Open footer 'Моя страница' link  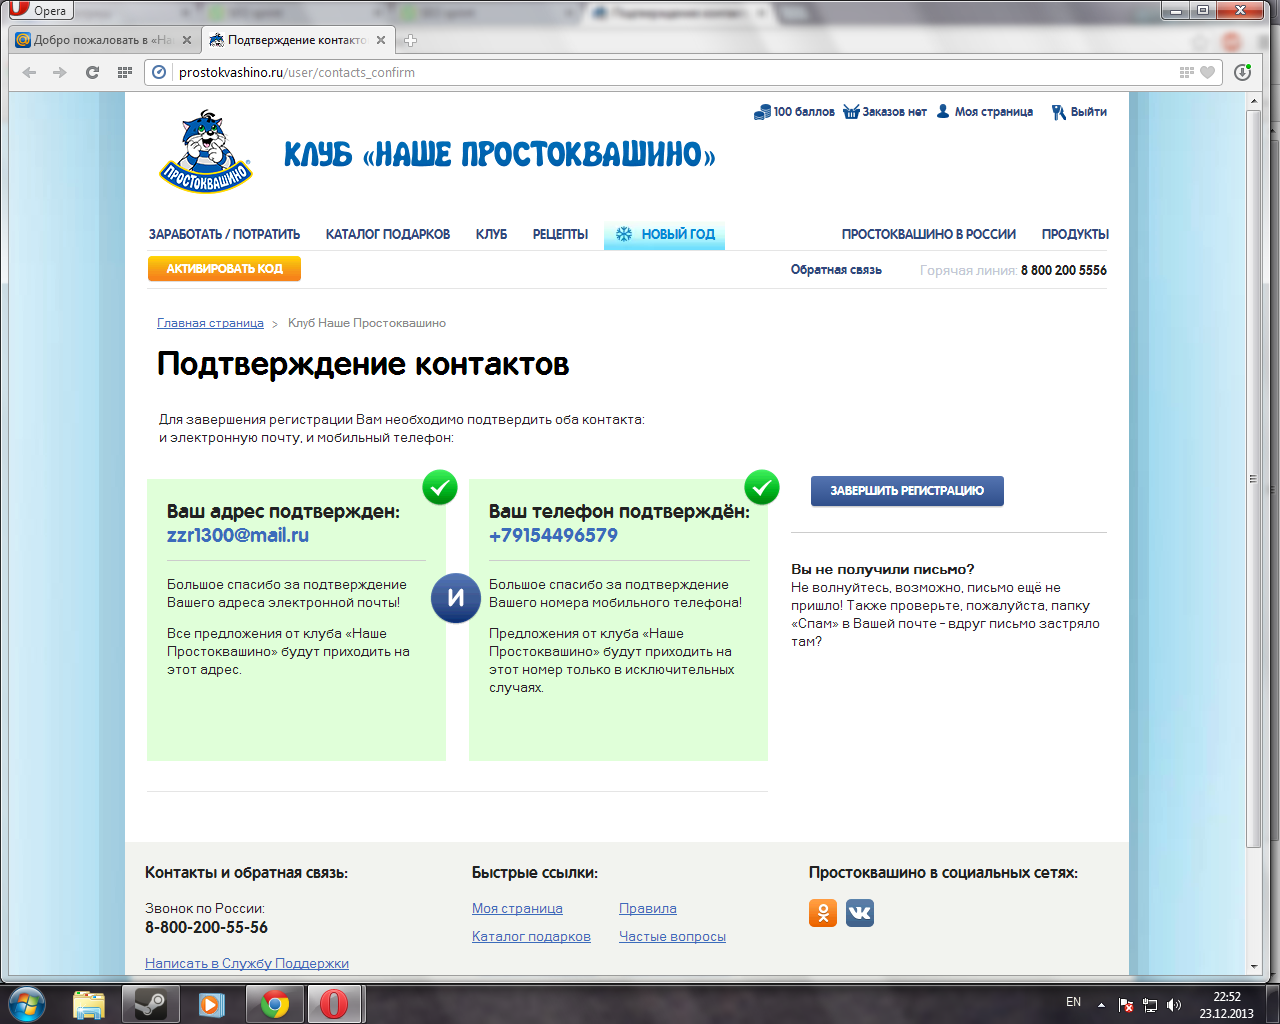click(x=517, y=908)
